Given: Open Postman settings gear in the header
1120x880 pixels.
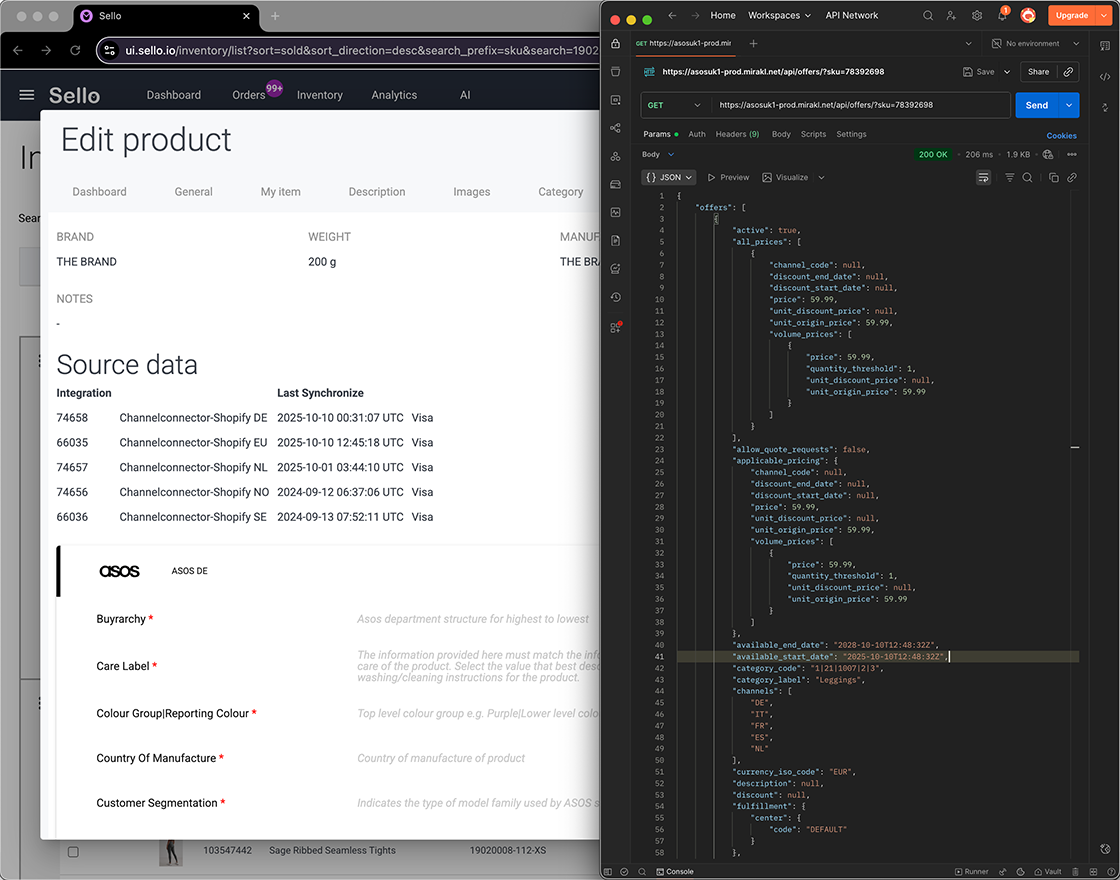Looking at the screenshot, I should click(977, 15).
